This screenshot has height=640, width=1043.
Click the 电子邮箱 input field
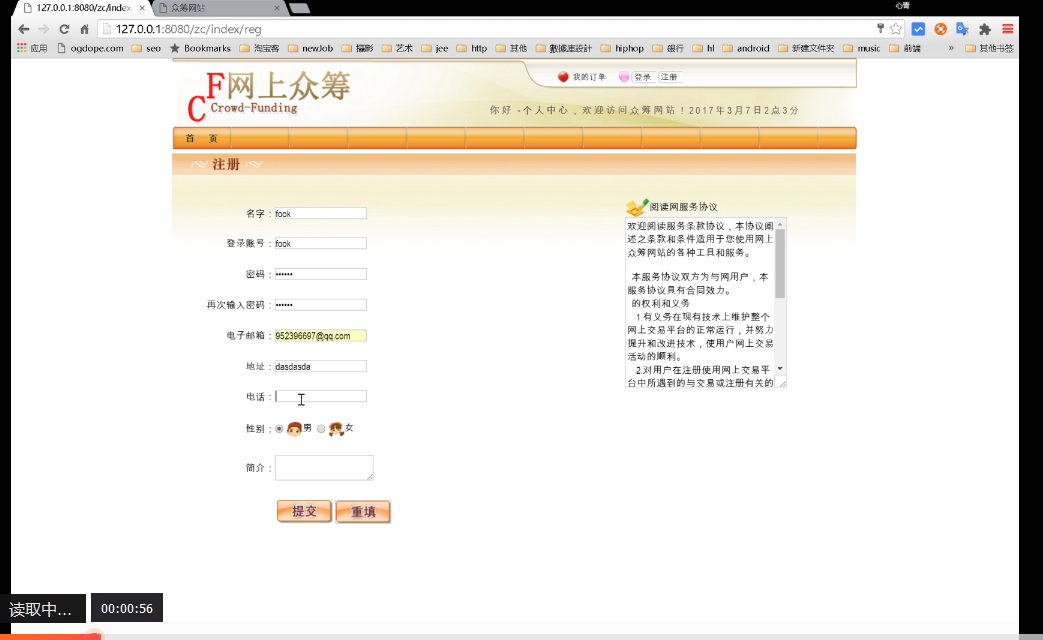click(320, 336)
